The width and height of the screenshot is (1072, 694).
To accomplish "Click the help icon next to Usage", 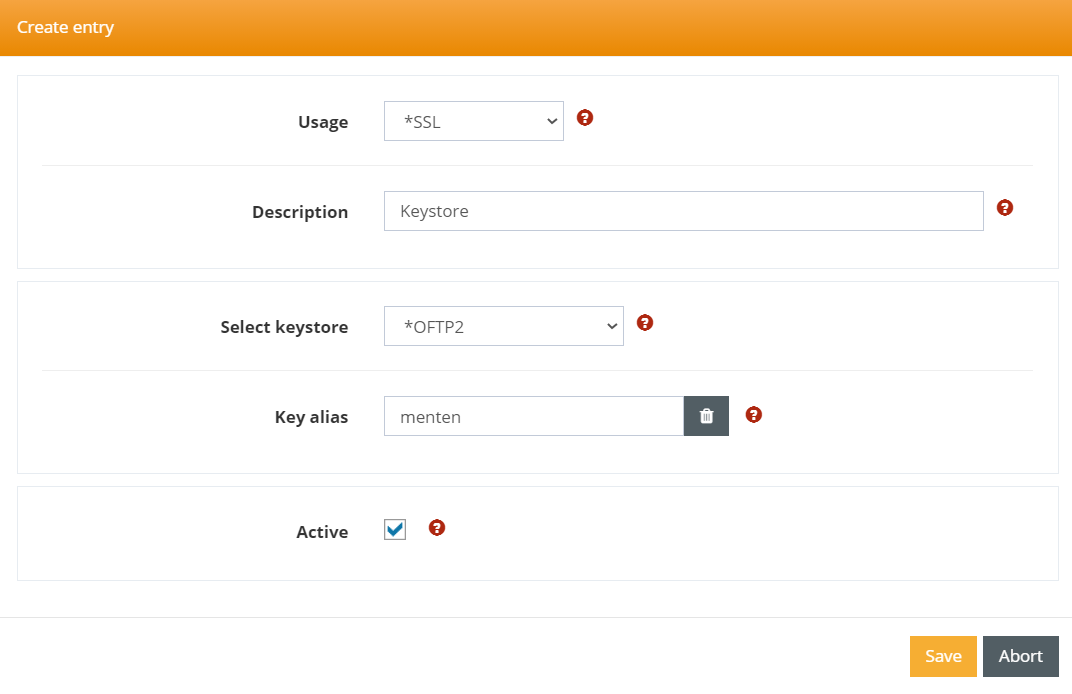I will 585,117.
